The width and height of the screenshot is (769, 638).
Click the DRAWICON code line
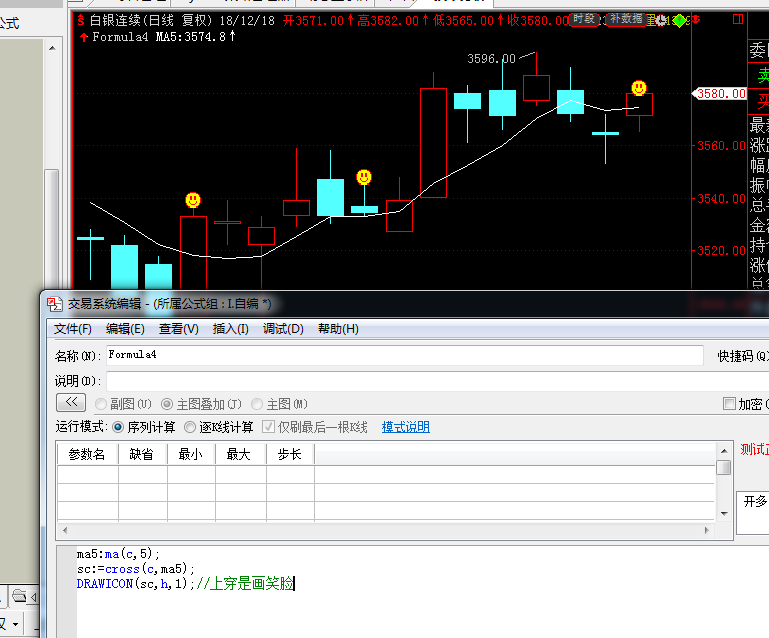point(185,584)
